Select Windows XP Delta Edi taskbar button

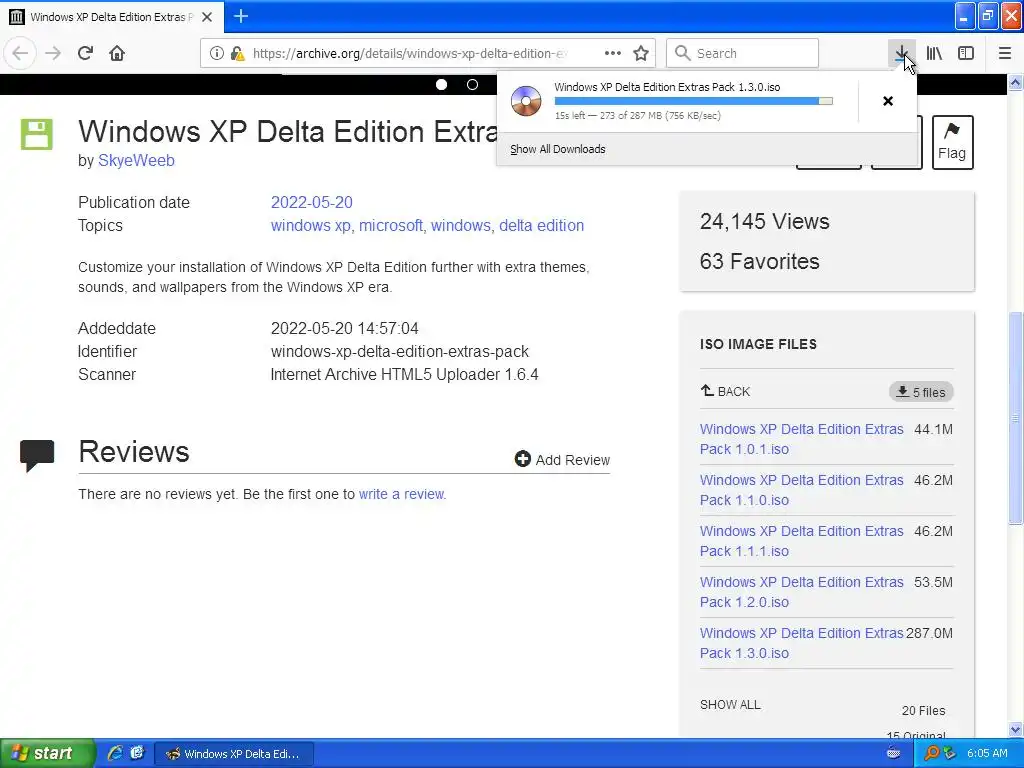[x=234, y=754]
